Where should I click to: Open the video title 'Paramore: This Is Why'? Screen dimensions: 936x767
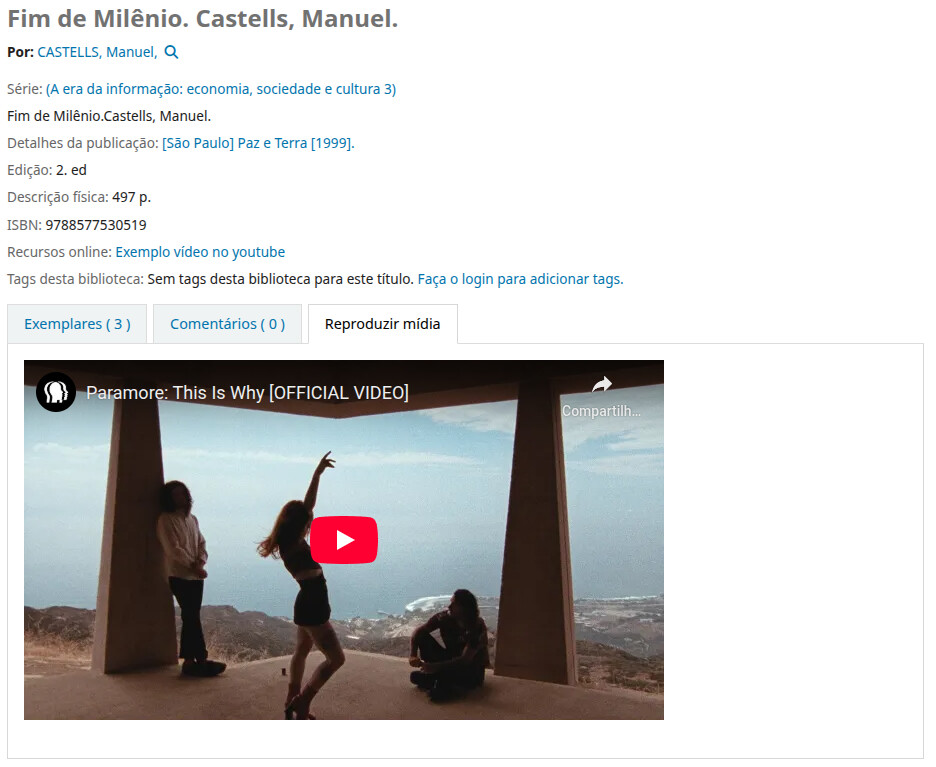[247, 393]
